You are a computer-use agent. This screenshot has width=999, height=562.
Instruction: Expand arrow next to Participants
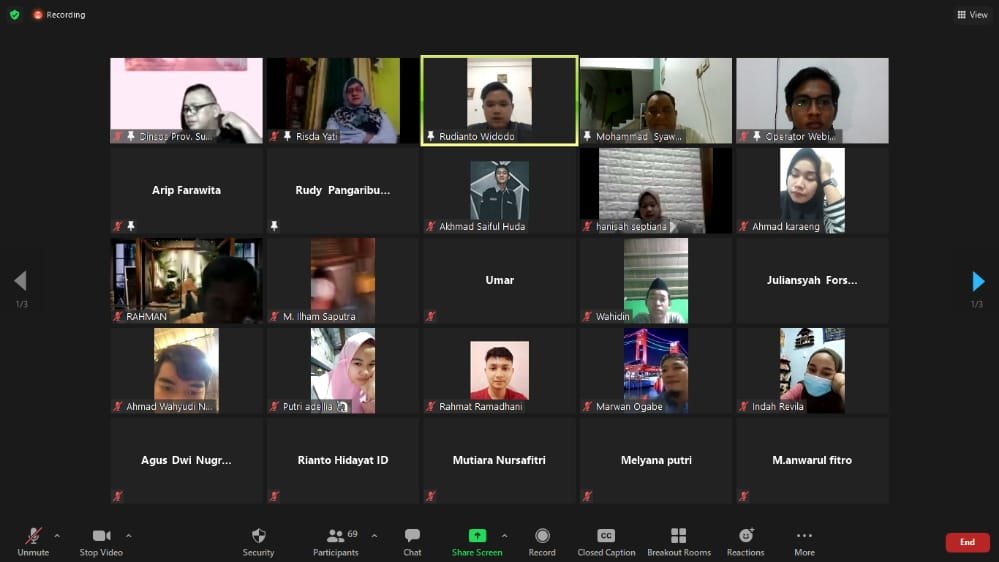click(x=375, y=537)
